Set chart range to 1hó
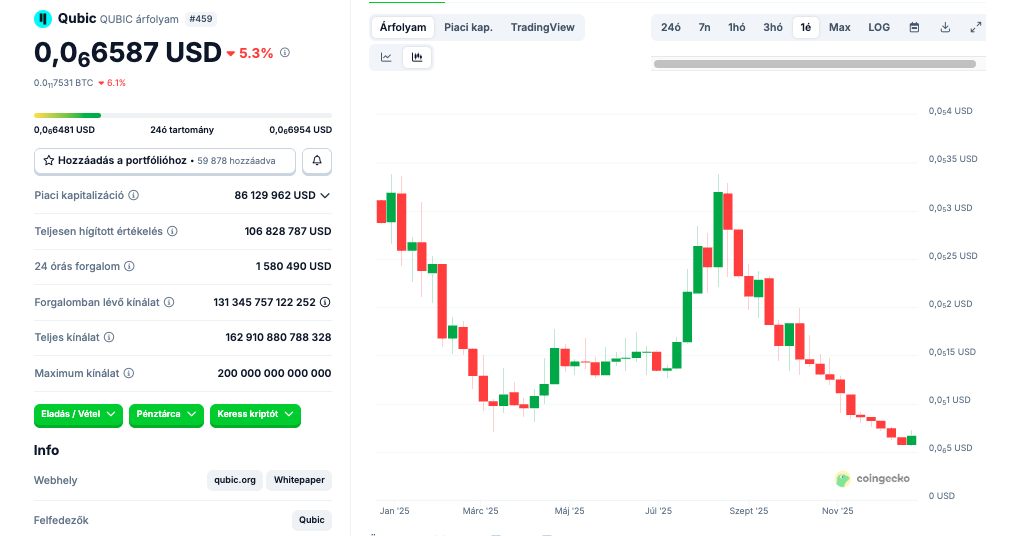Screen dimensions: 1028x536 coord(736,28)
